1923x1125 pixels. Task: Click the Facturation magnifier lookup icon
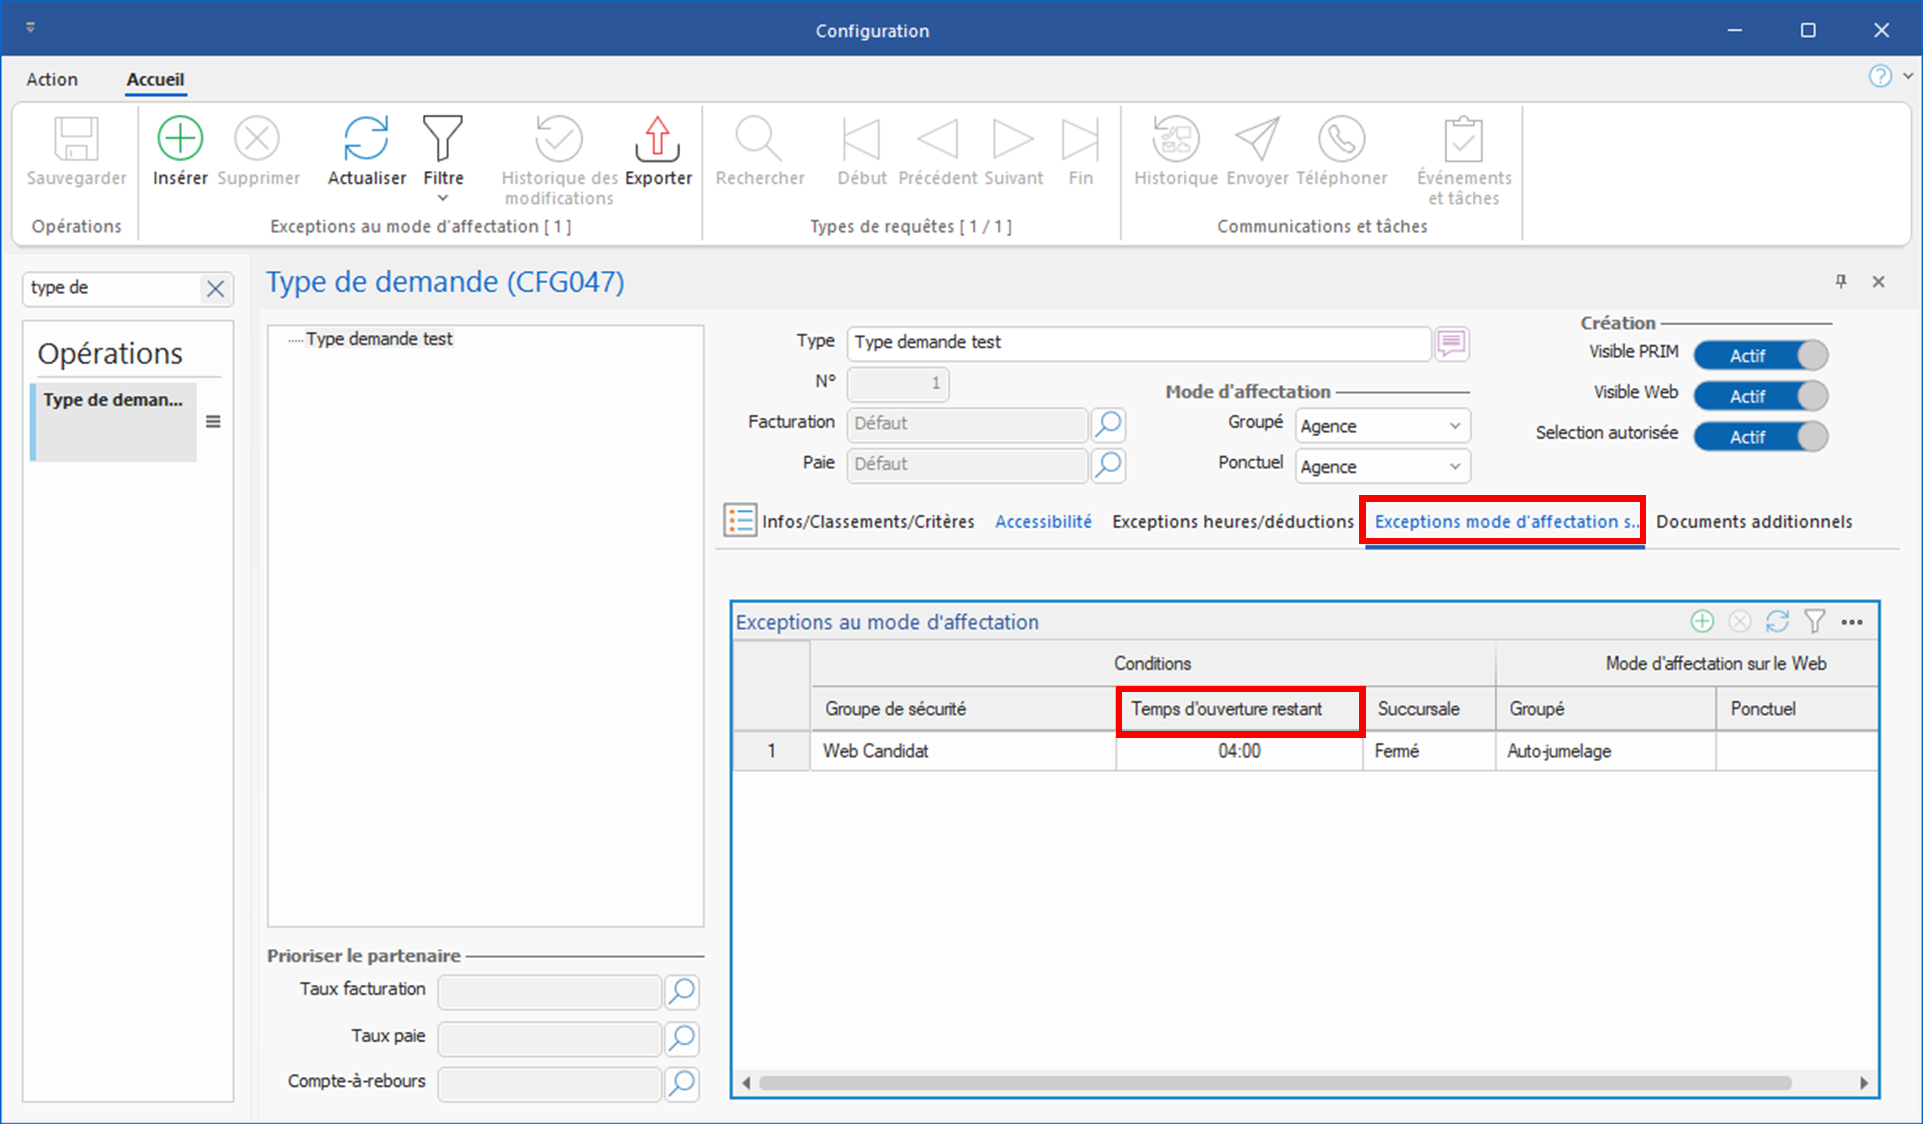(x=1108, y=424)
